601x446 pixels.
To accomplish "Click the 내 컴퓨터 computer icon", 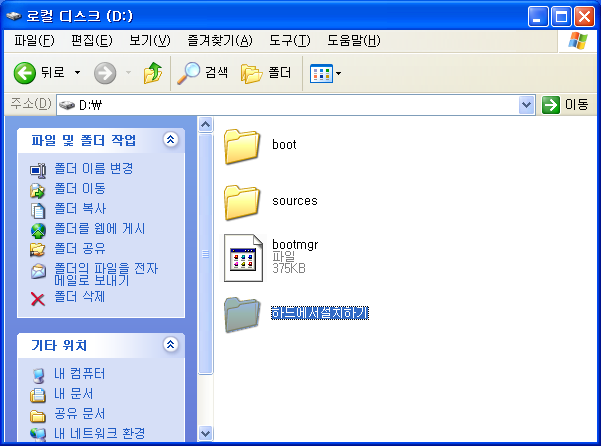I will [38, 375].
